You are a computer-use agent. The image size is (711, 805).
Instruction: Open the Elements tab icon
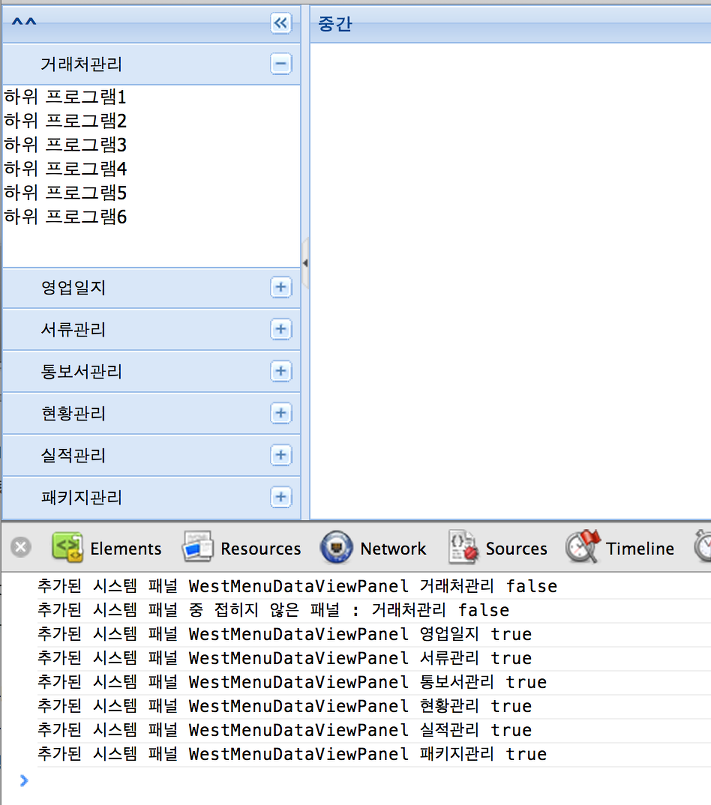67,547
